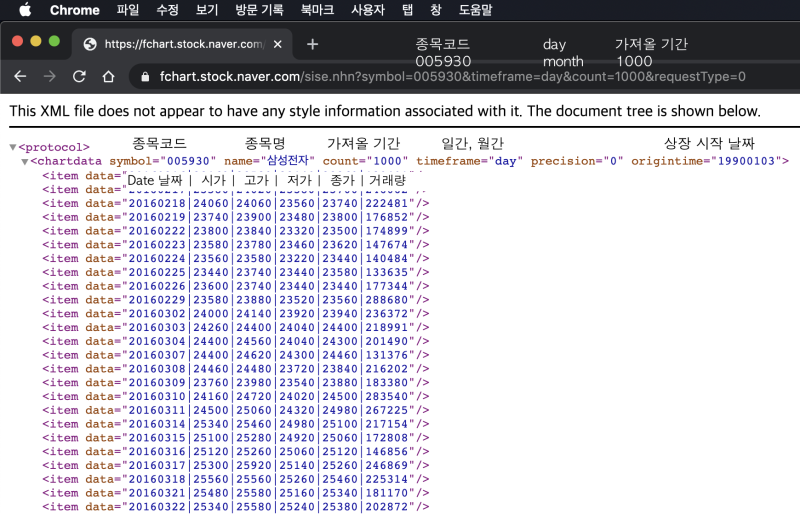Click the 20160307 item data row
The width and height of the screenshot is (800, 514).
[236, 355]
